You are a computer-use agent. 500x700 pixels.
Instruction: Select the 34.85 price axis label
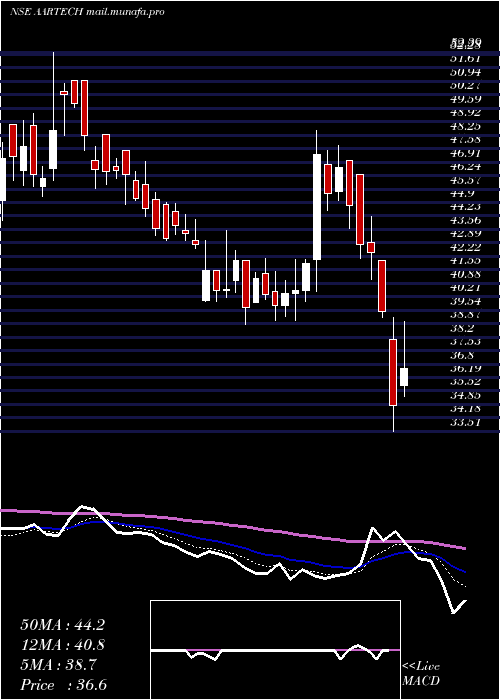(x=466, y=395)
